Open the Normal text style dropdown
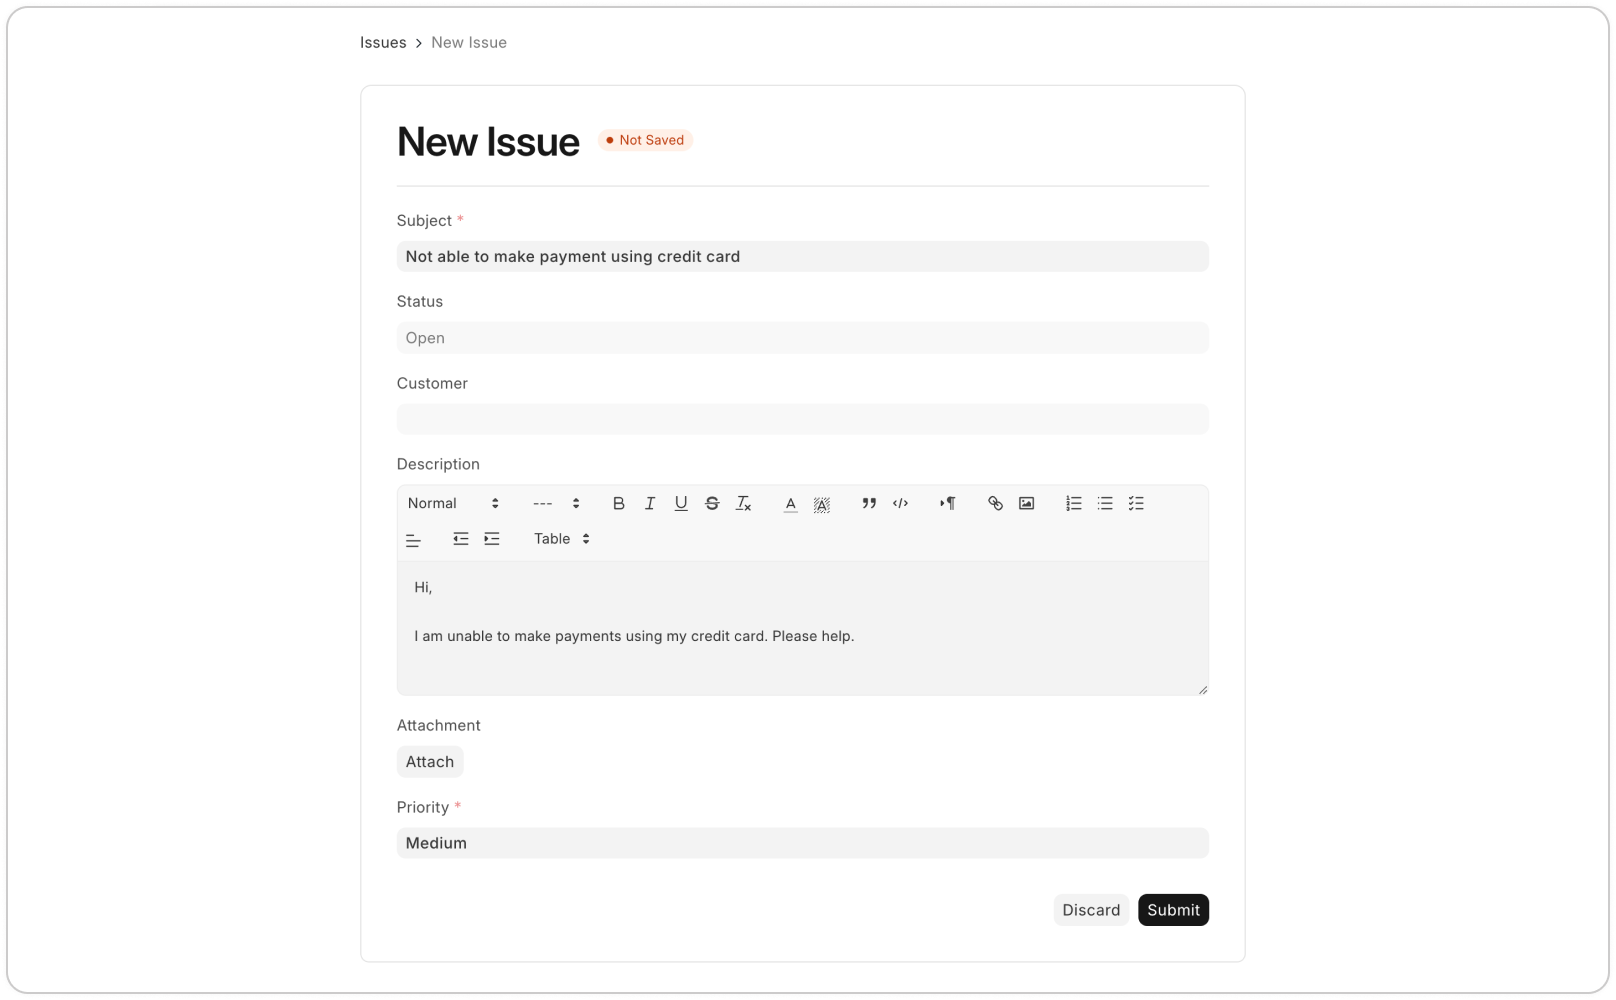The width and height of the screenshot is (1616, 1000). click(453, 503)
